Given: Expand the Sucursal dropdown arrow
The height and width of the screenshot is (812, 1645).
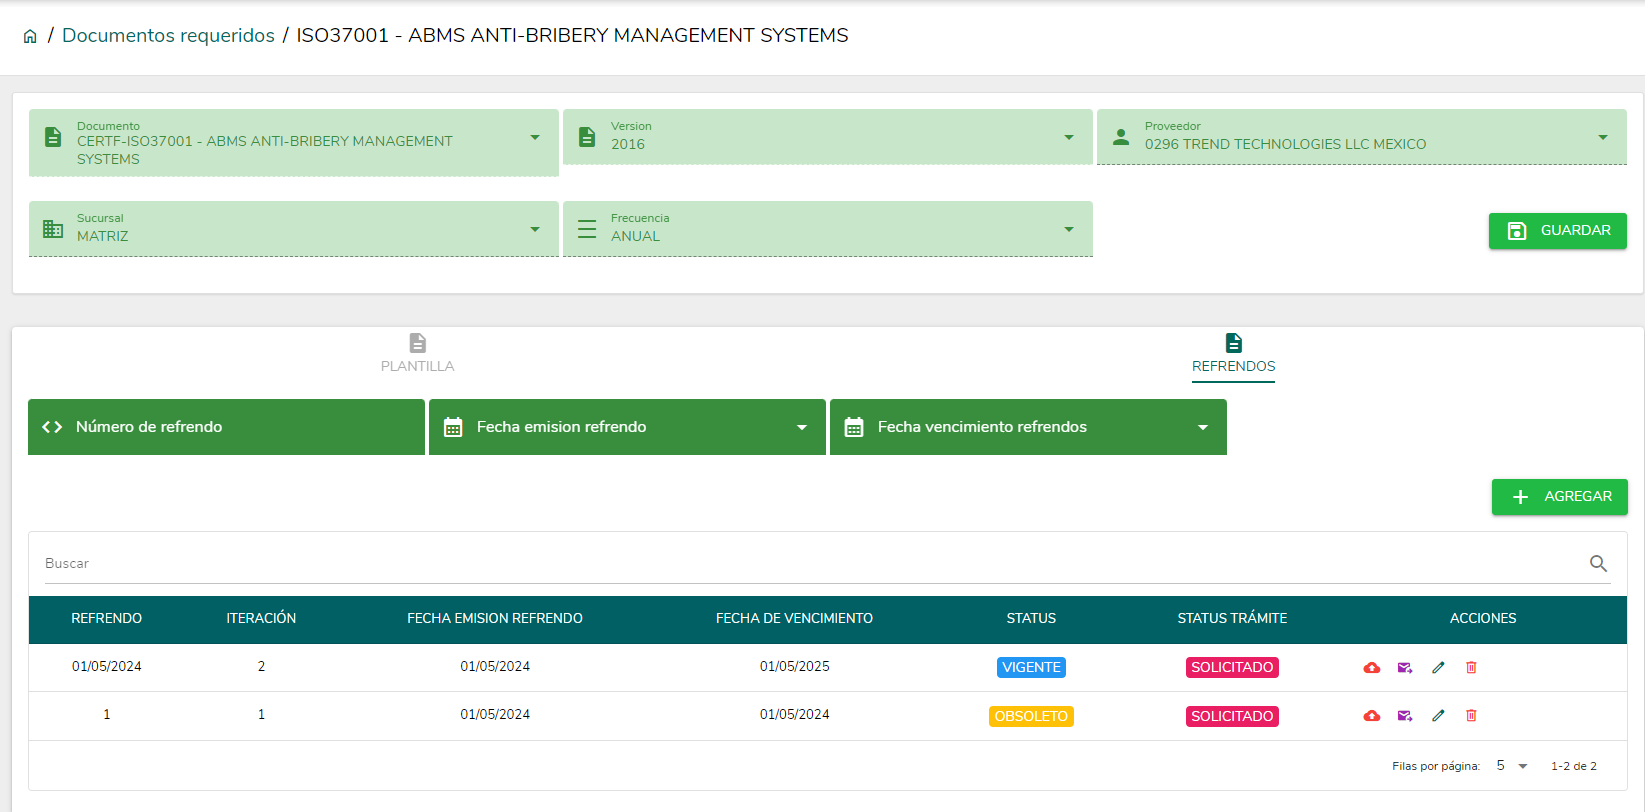Looking at the screenshot, I should (x=535, y=229).
